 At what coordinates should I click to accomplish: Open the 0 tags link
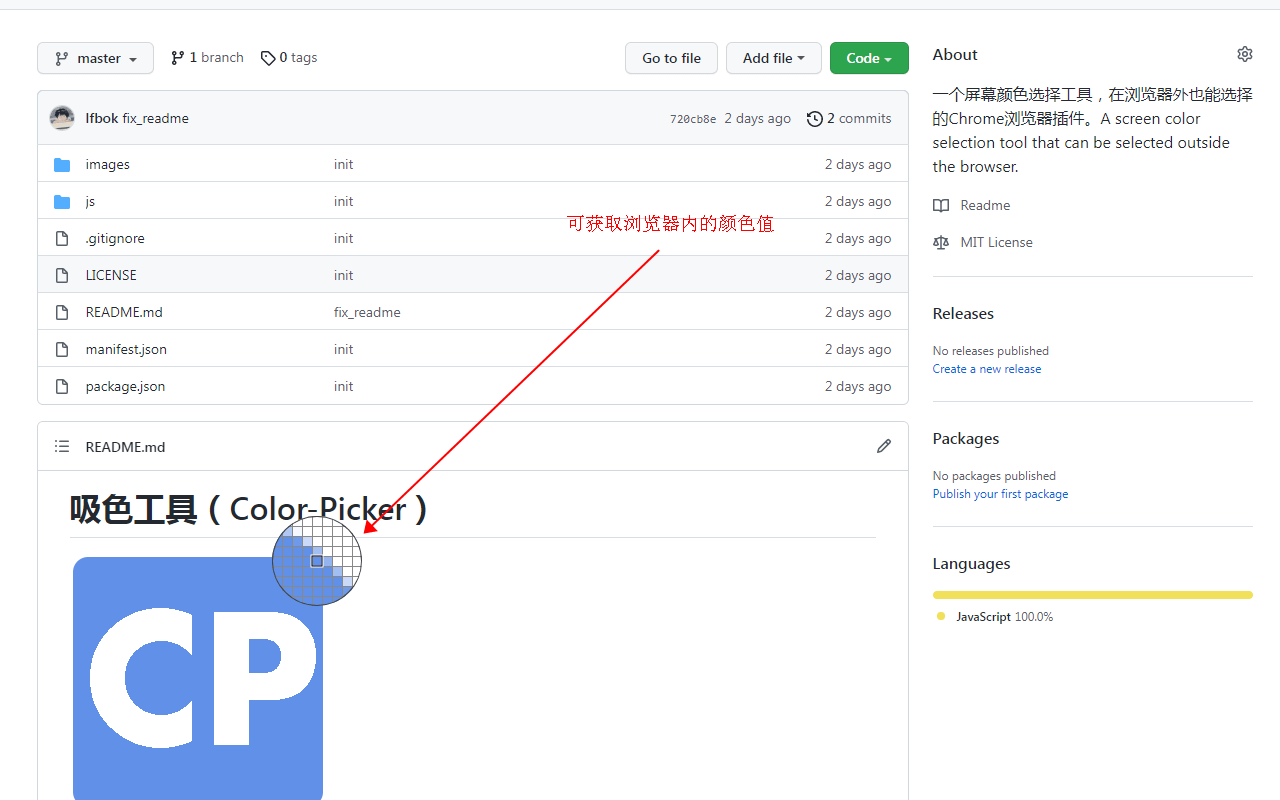(x=289, y=58)
